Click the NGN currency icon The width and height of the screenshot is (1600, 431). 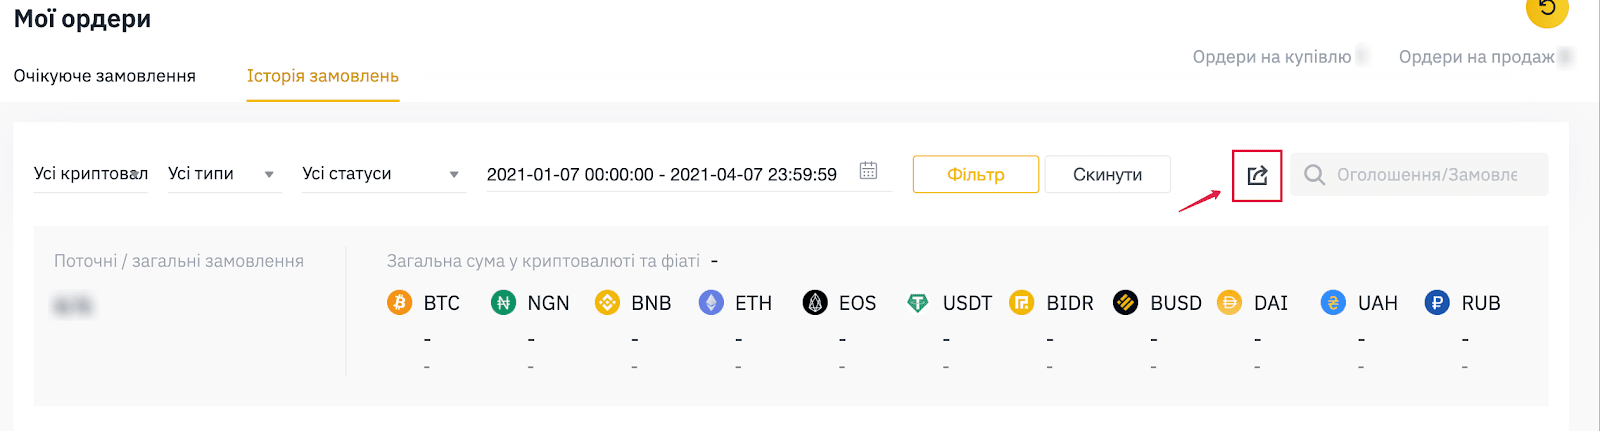[503, 302]
